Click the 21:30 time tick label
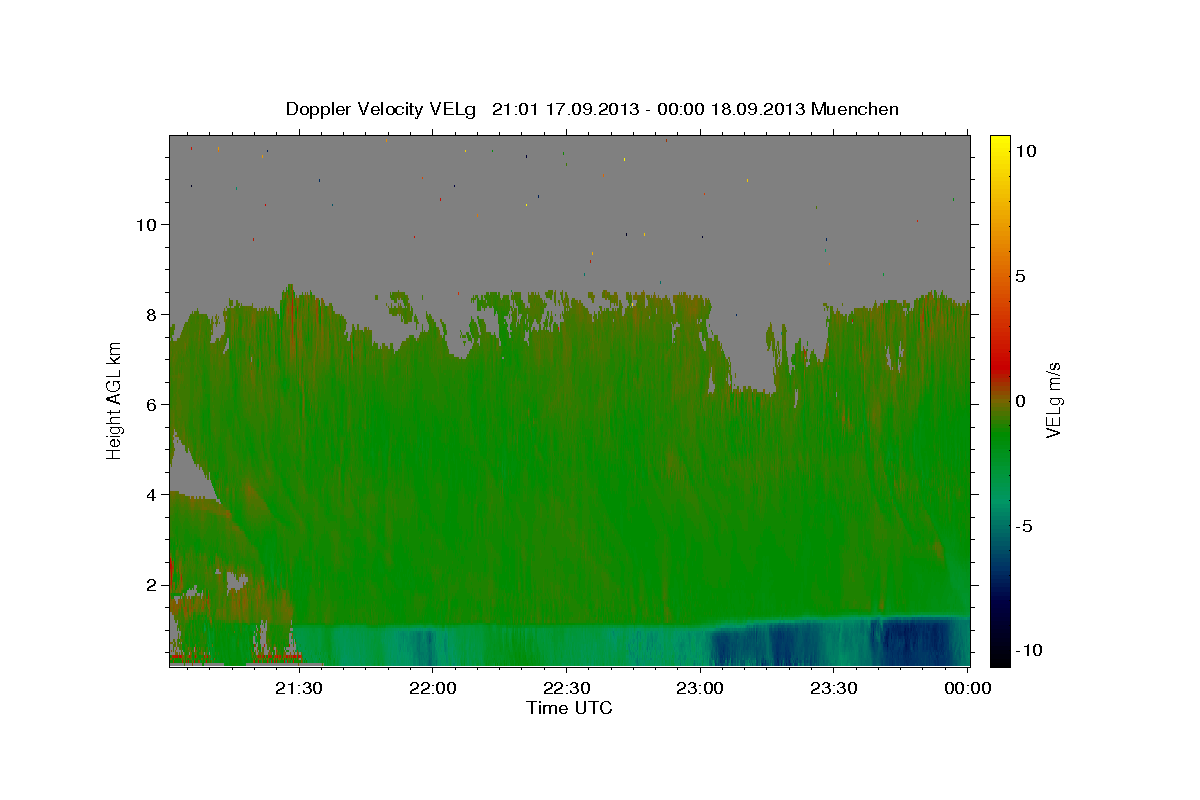1200x800 pixels. 299,688
